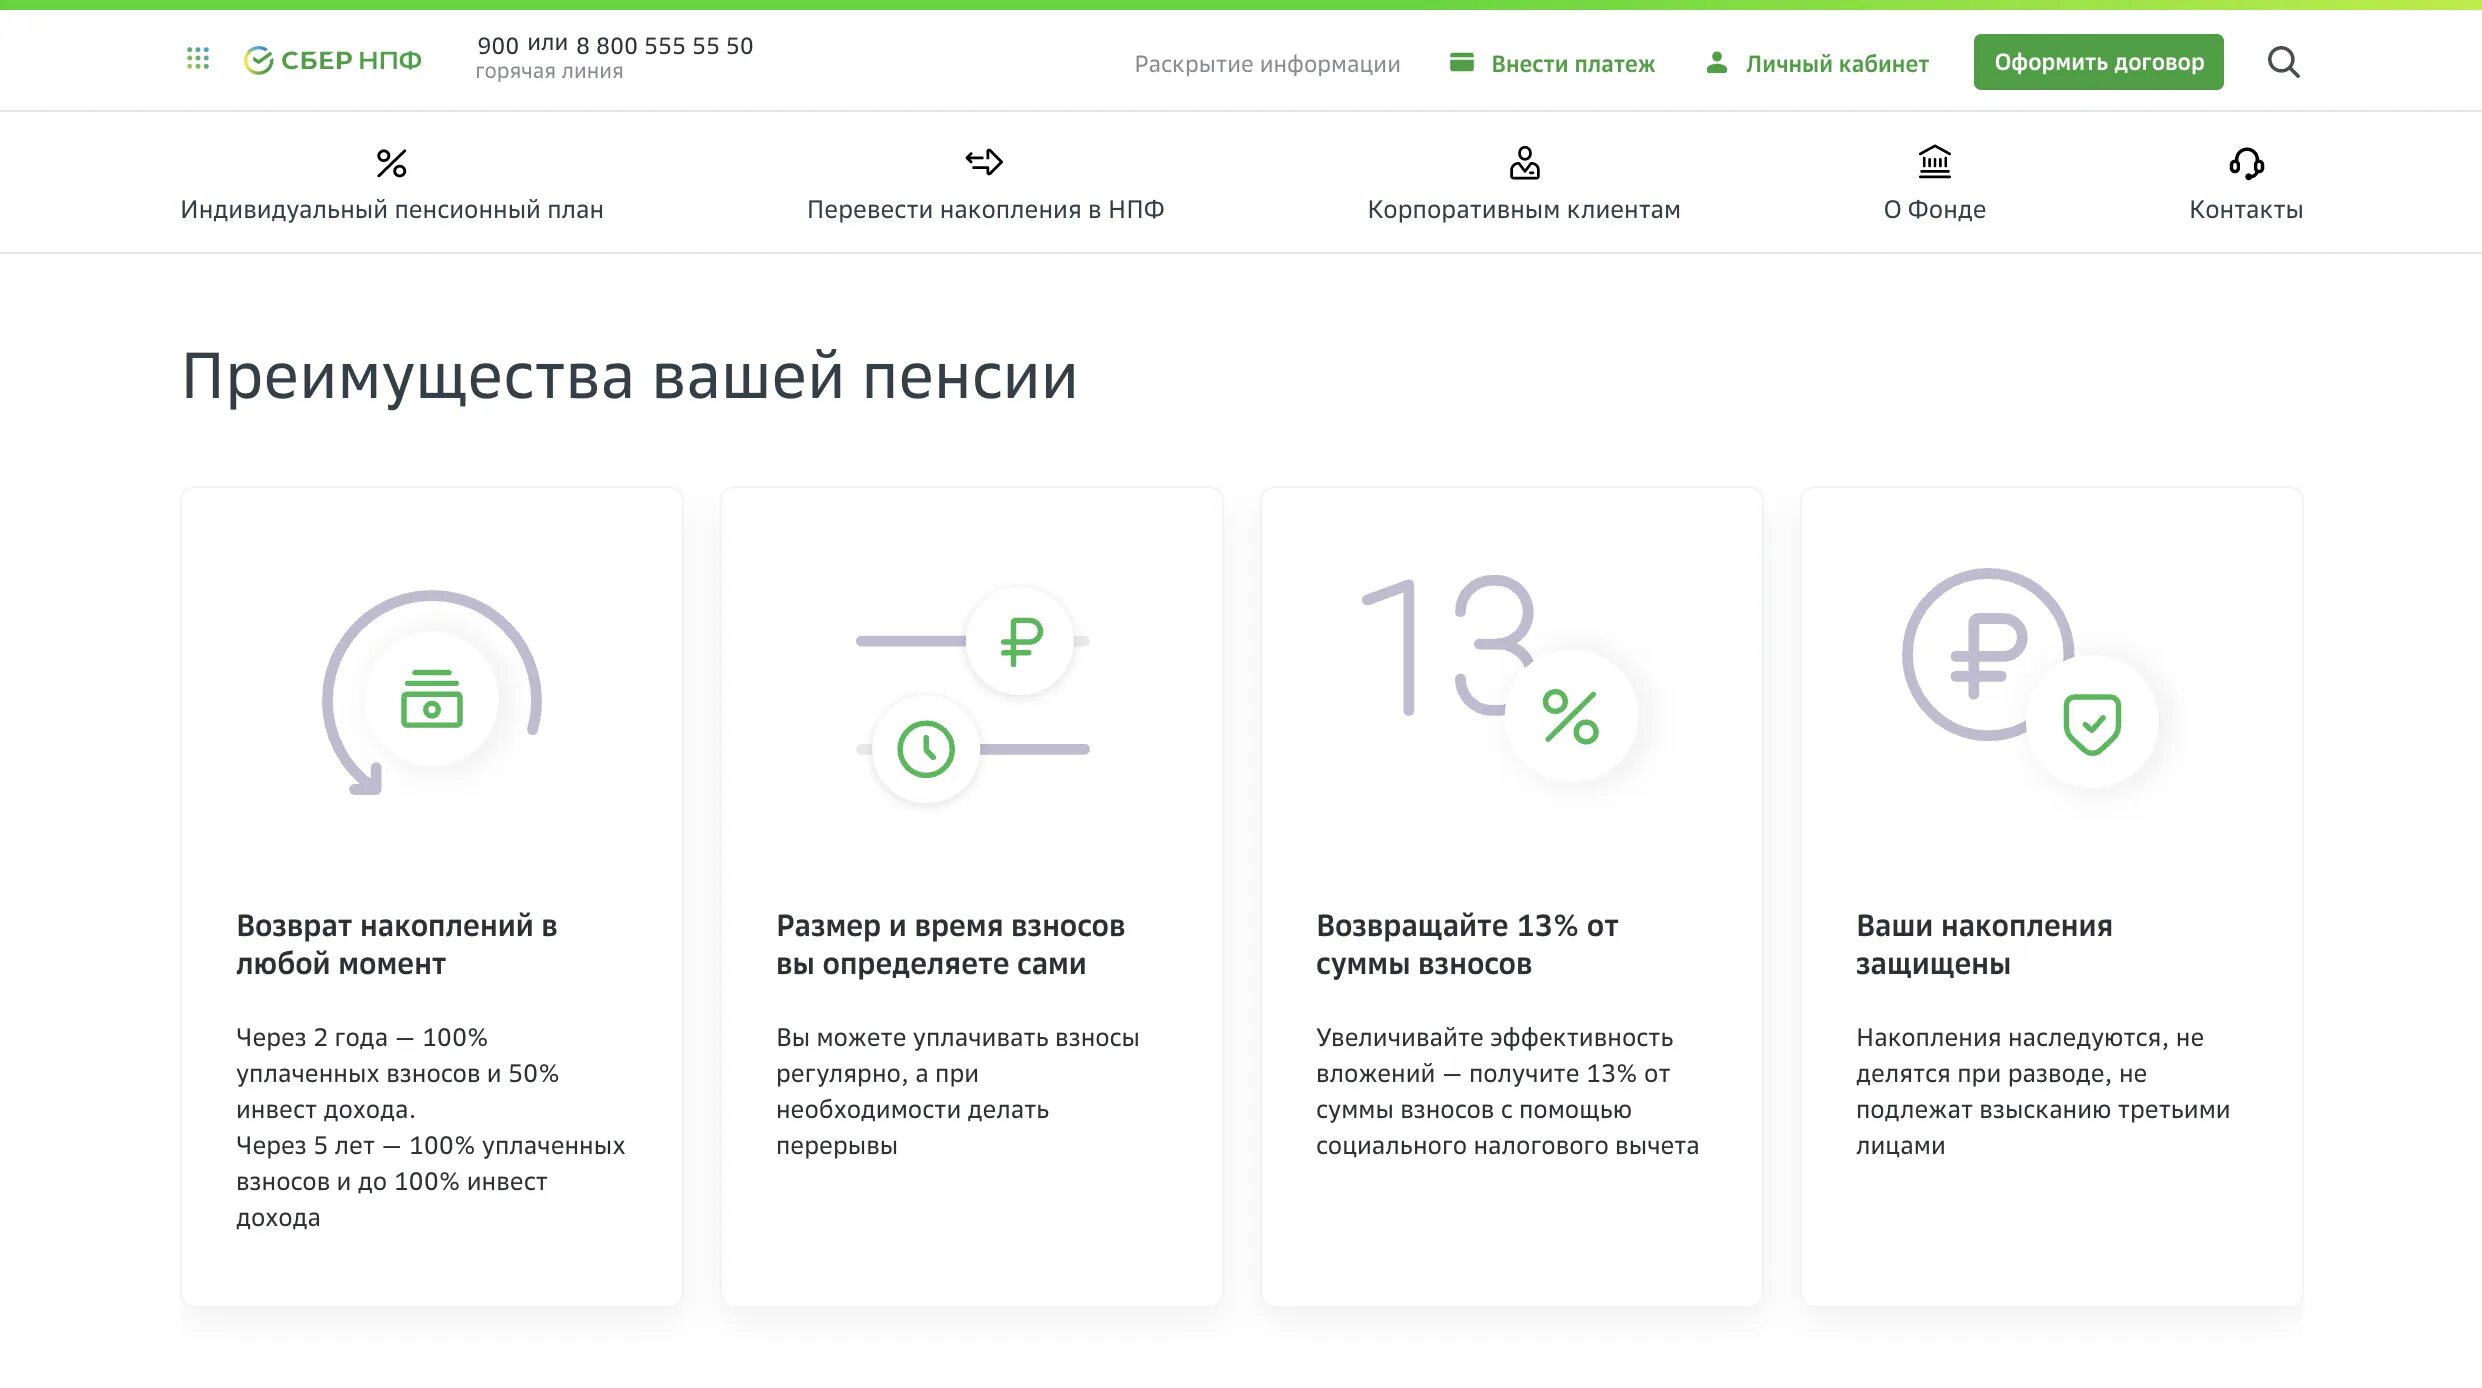Screen dimensions: 2482x1388
Task: Open the Личный кабинет link
Action: [1837, 64]
